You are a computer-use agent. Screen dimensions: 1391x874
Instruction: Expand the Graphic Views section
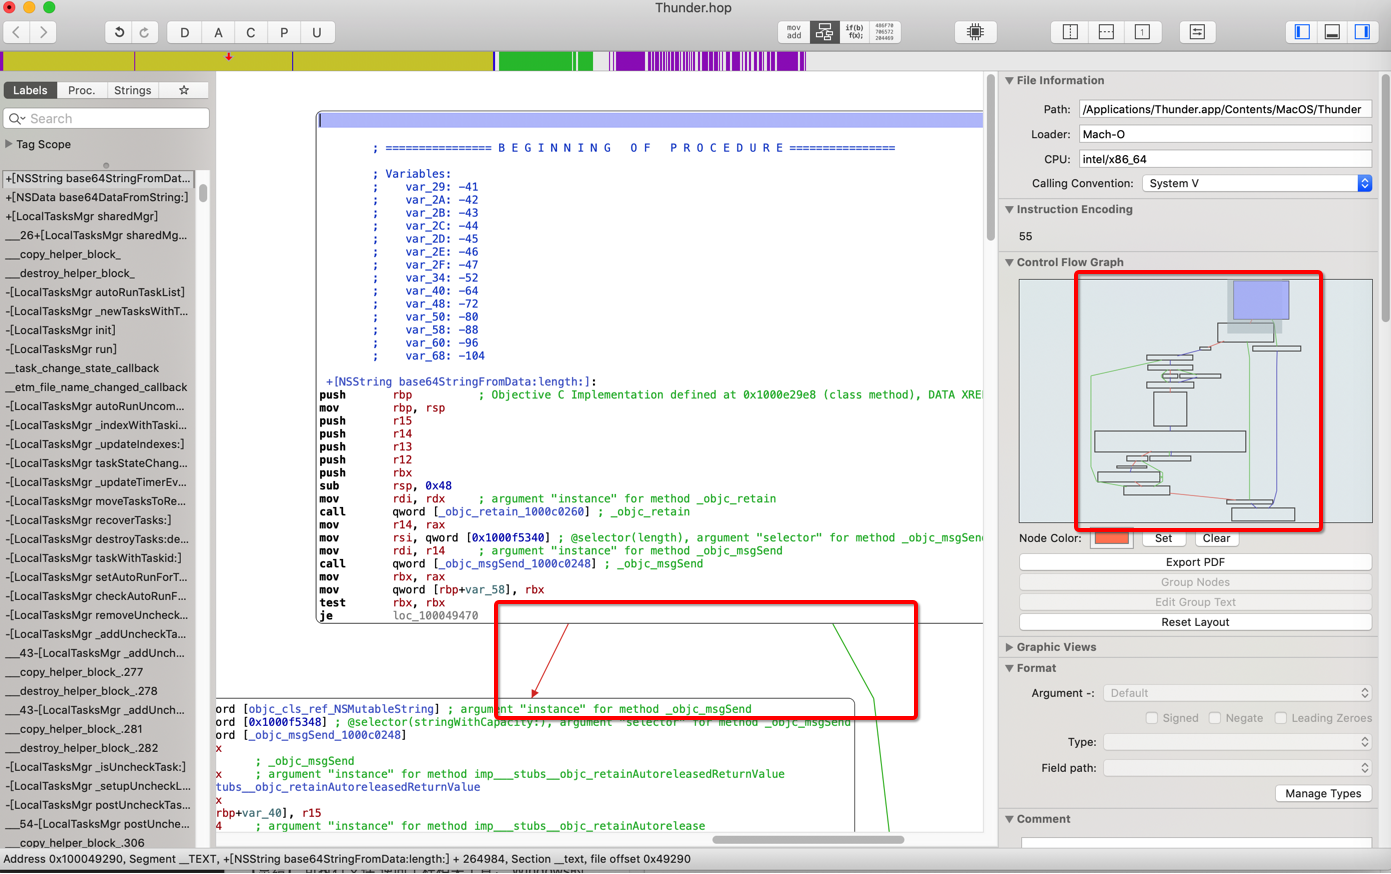[1009, 647]
